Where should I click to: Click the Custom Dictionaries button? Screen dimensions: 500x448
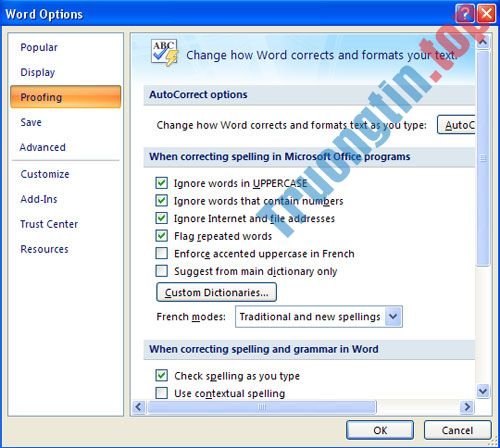pyautogui.click(x=216, y=292)
